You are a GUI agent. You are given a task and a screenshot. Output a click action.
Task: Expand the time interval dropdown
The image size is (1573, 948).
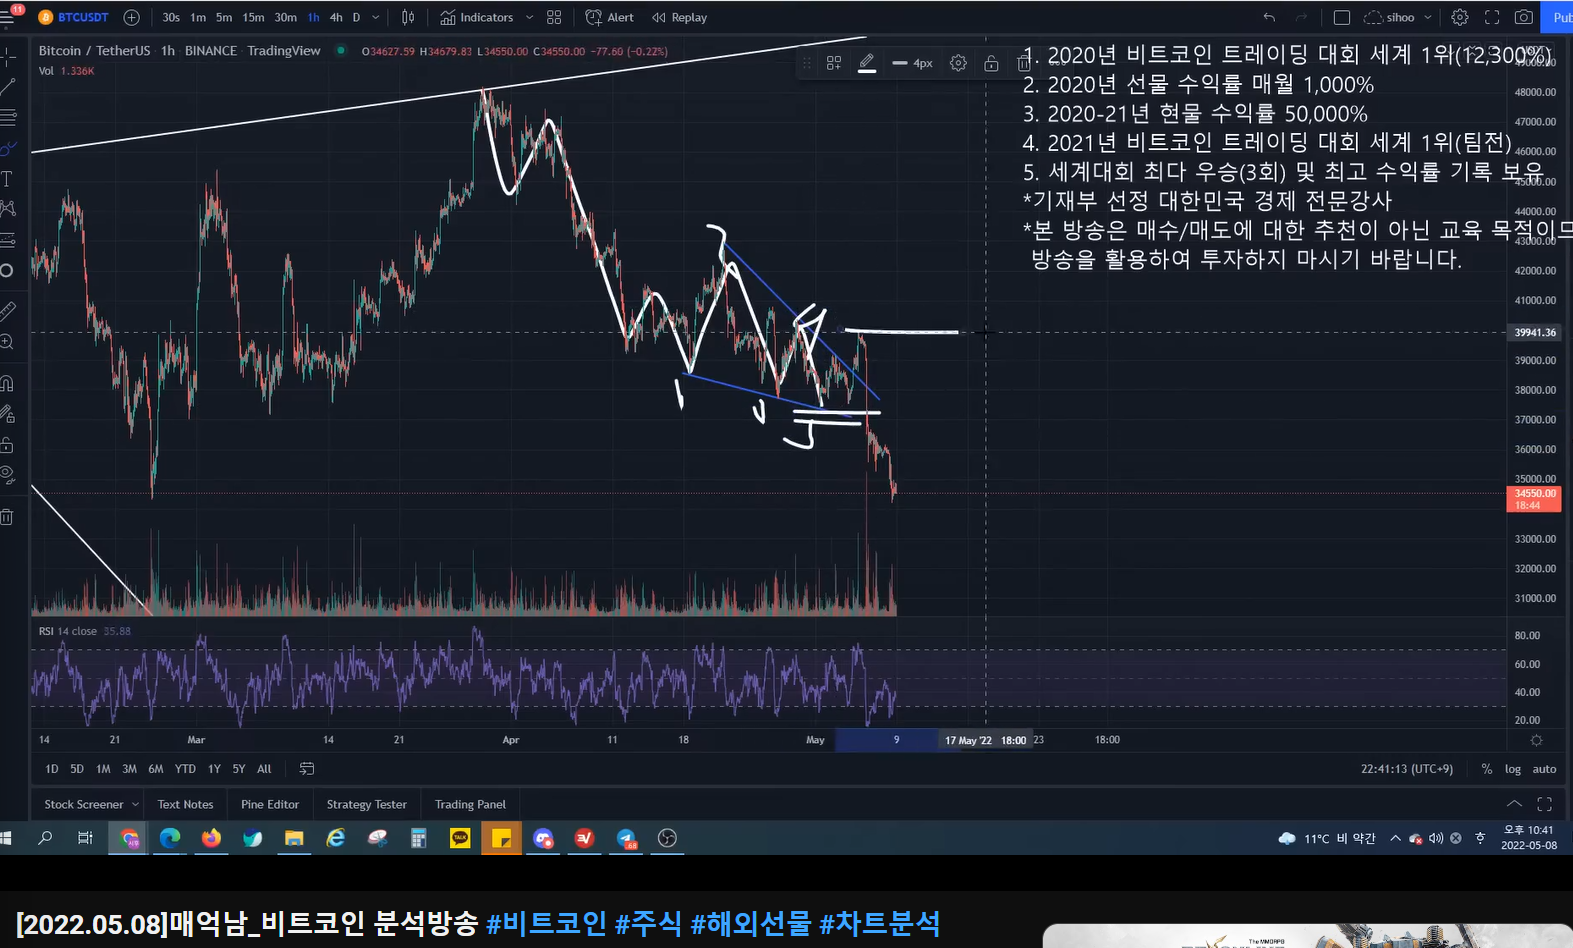376,17
